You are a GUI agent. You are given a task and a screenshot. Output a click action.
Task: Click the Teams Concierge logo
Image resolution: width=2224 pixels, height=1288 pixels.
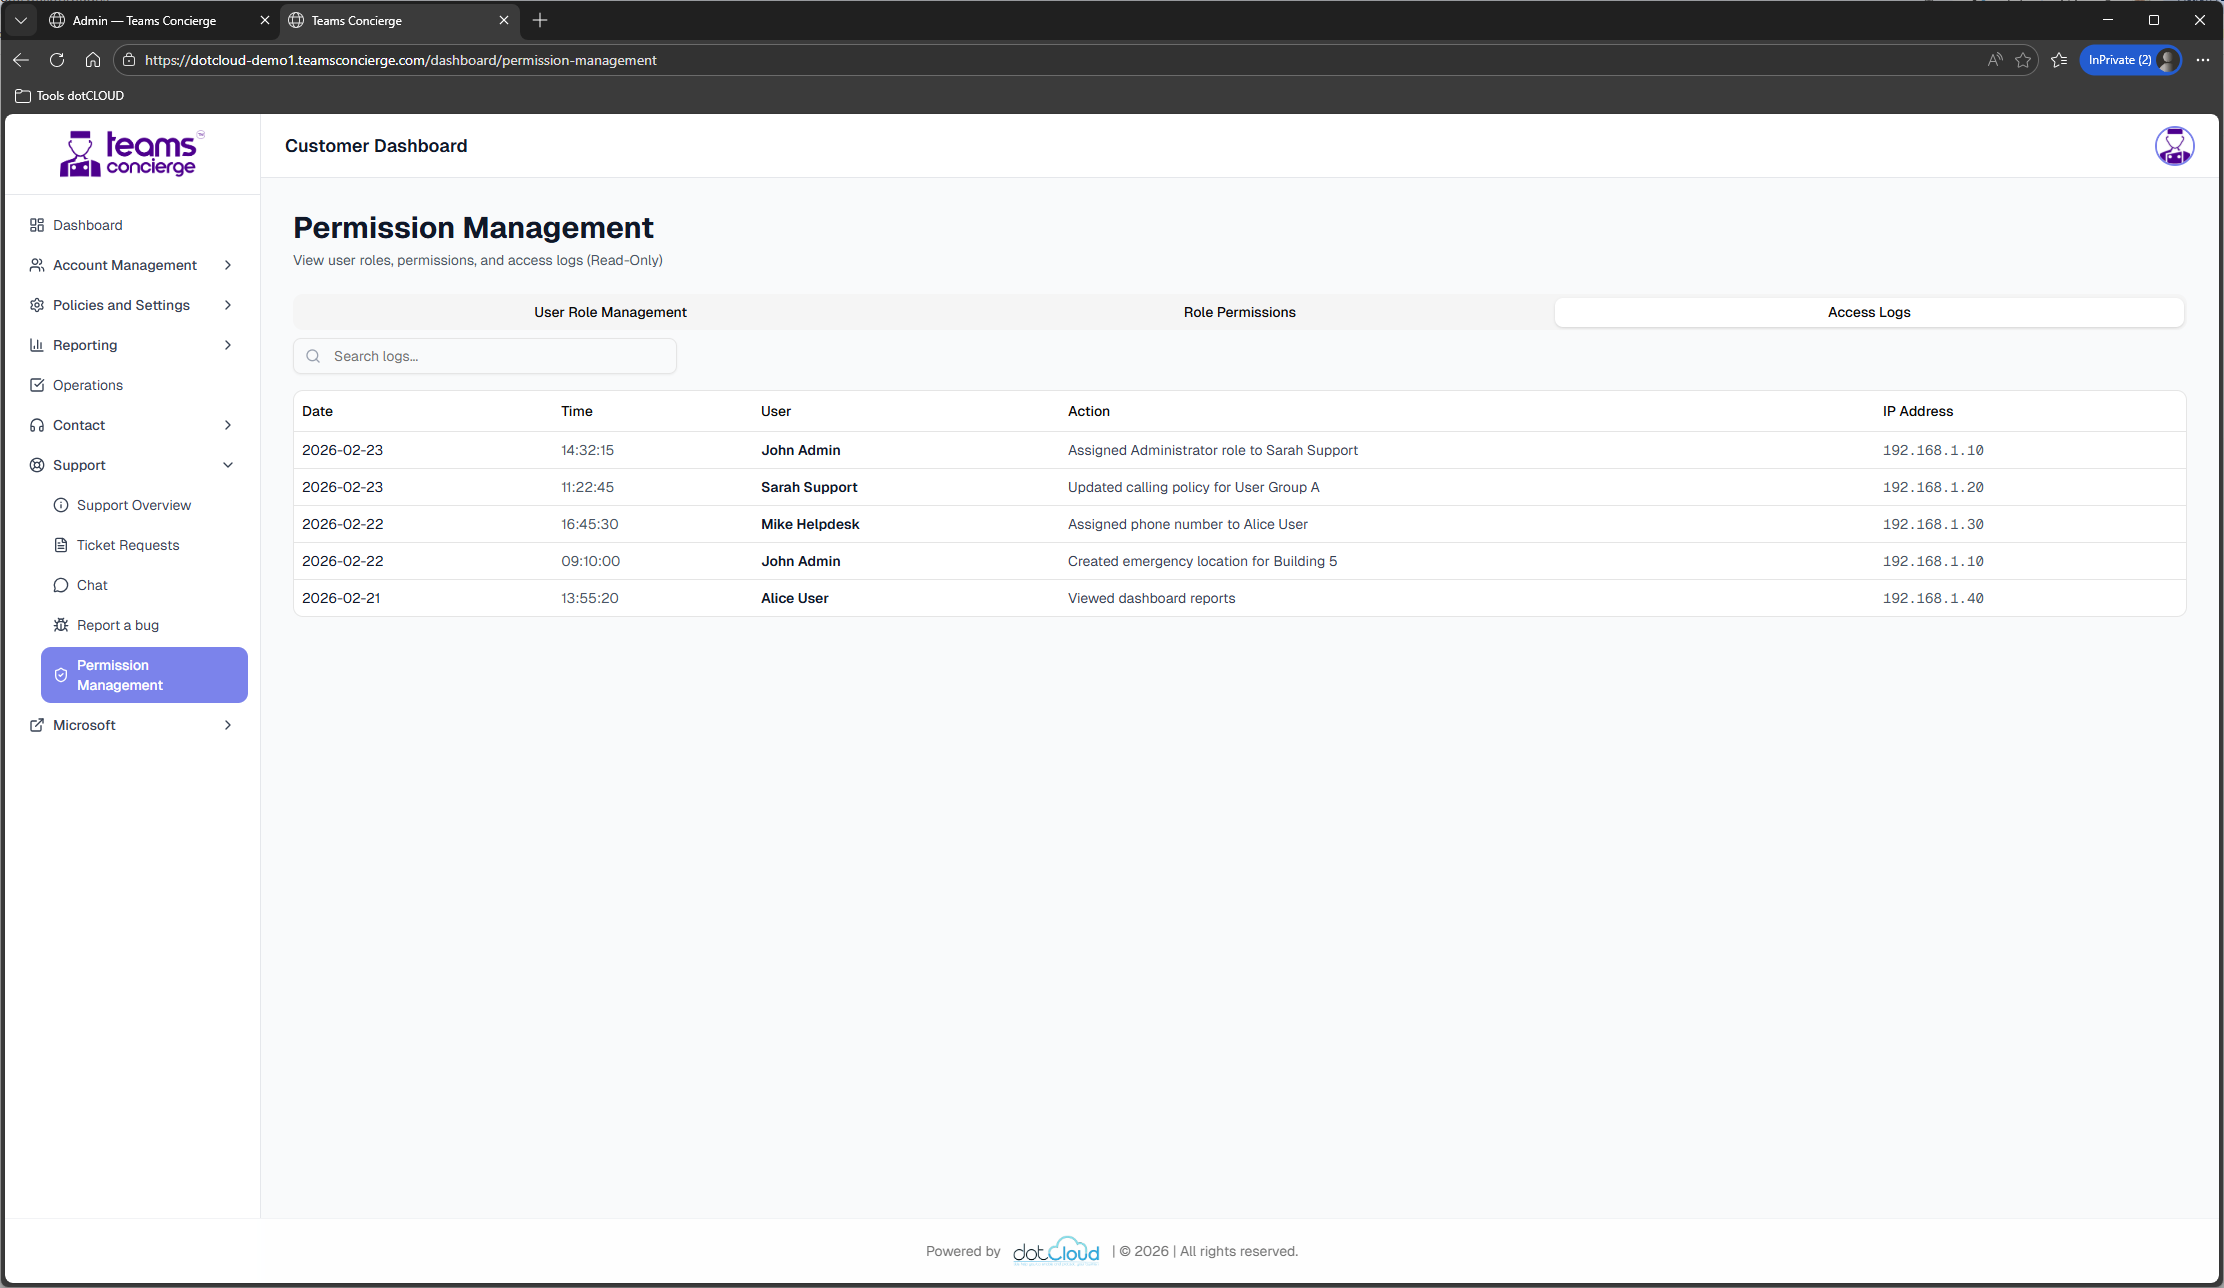click(133, 153)
